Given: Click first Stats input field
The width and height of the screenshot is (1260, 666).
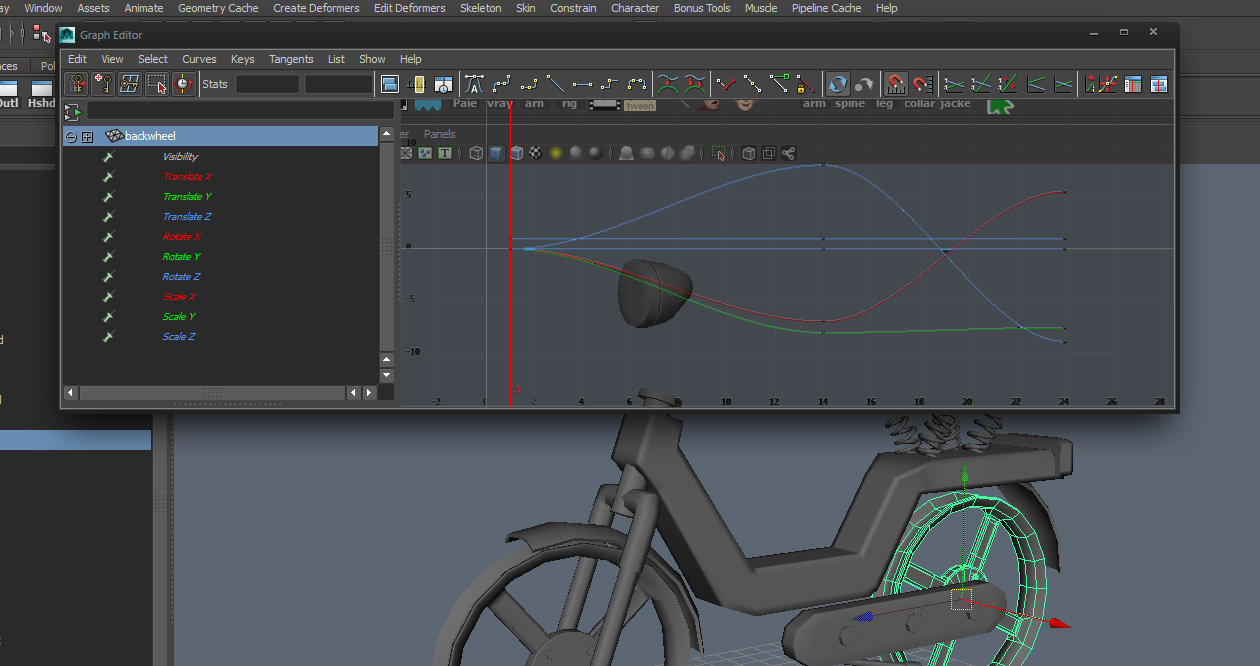Looking at the screenshot, I should [268, 84].
